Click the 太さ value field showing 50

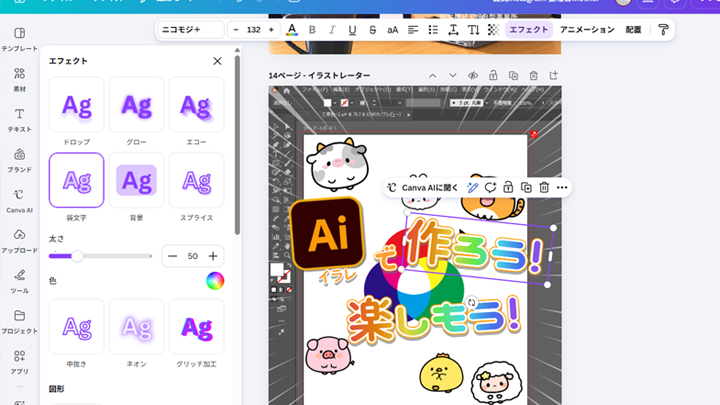(192, 256)
